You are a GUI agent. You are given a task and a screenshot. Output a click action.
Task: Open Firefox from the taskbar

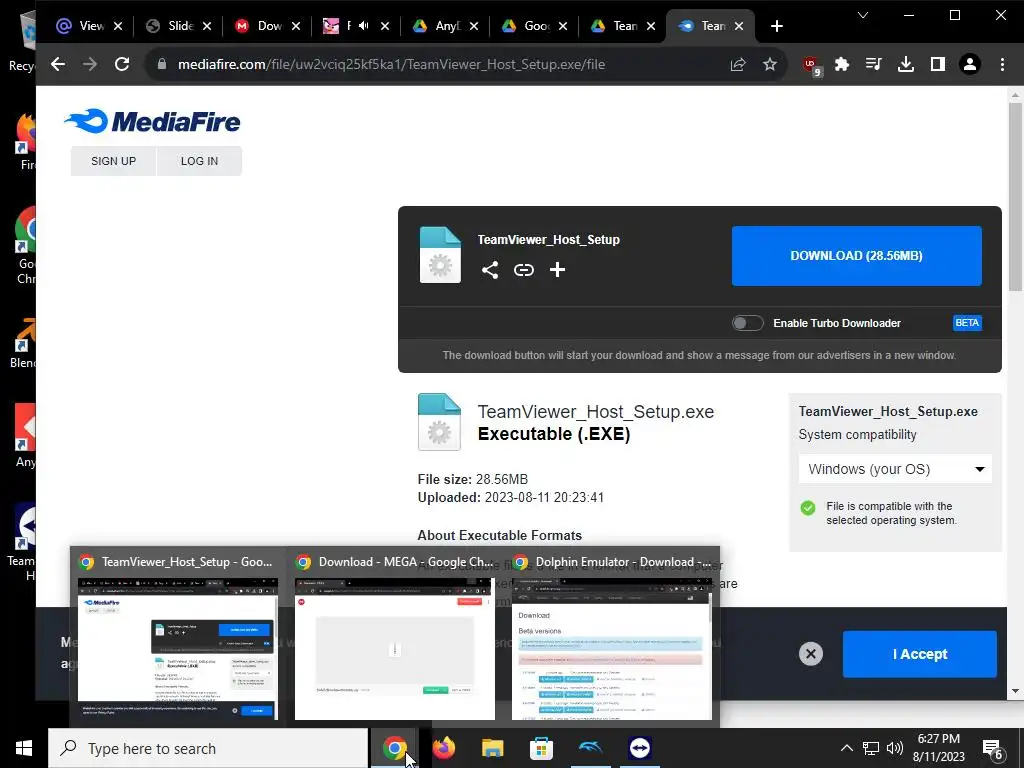click(x=443, y=748)
